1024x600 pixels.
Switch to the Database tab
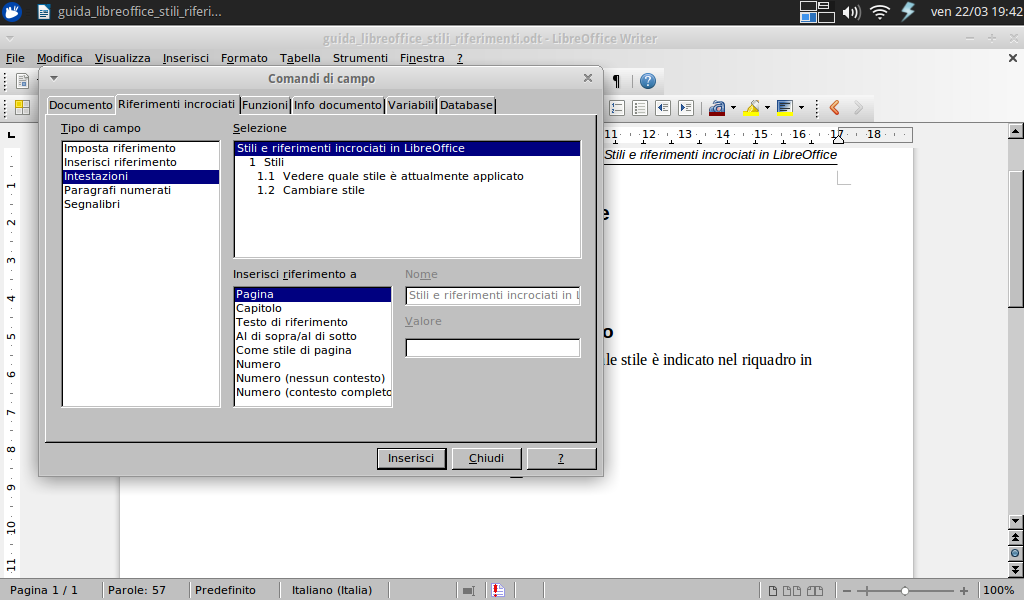pyautogui.click(x=466, y=105)
